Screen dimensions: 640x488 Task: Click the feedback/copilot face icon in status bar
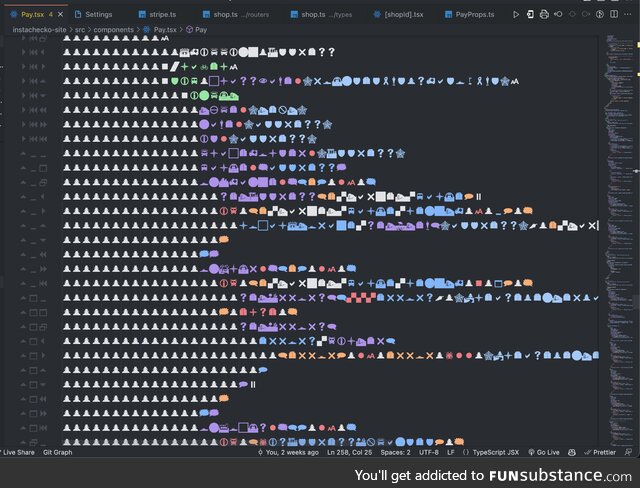pyautogui.click(x=572, y=452)
